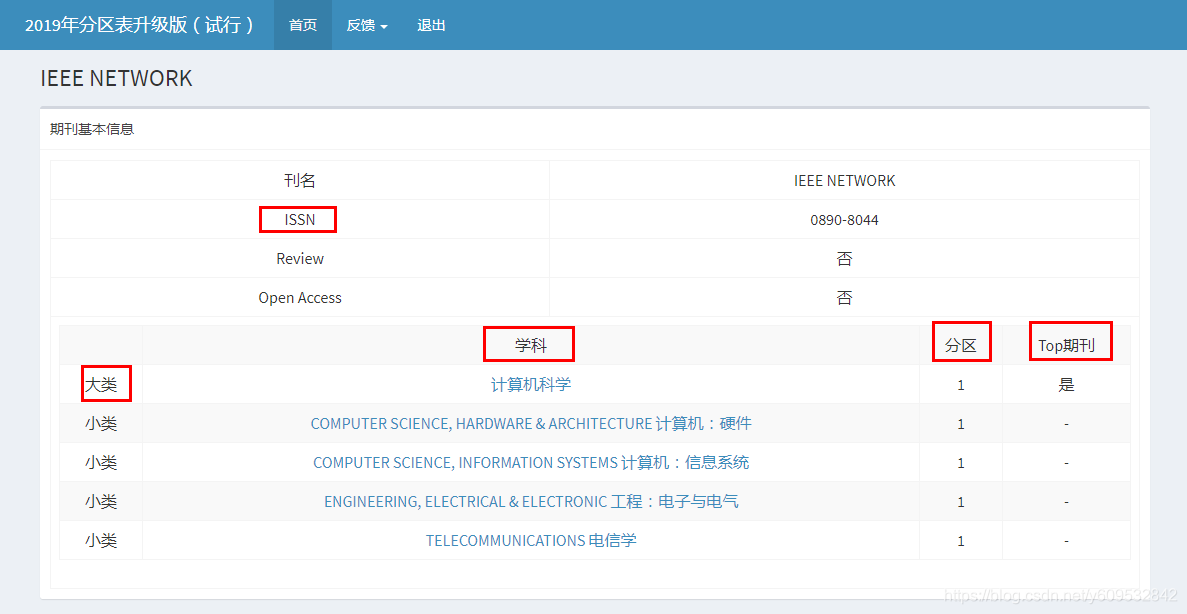This screenshot has height=614, width=1187.
Task: Click the 是 Top期刊 value
Action: point(1066,385)
